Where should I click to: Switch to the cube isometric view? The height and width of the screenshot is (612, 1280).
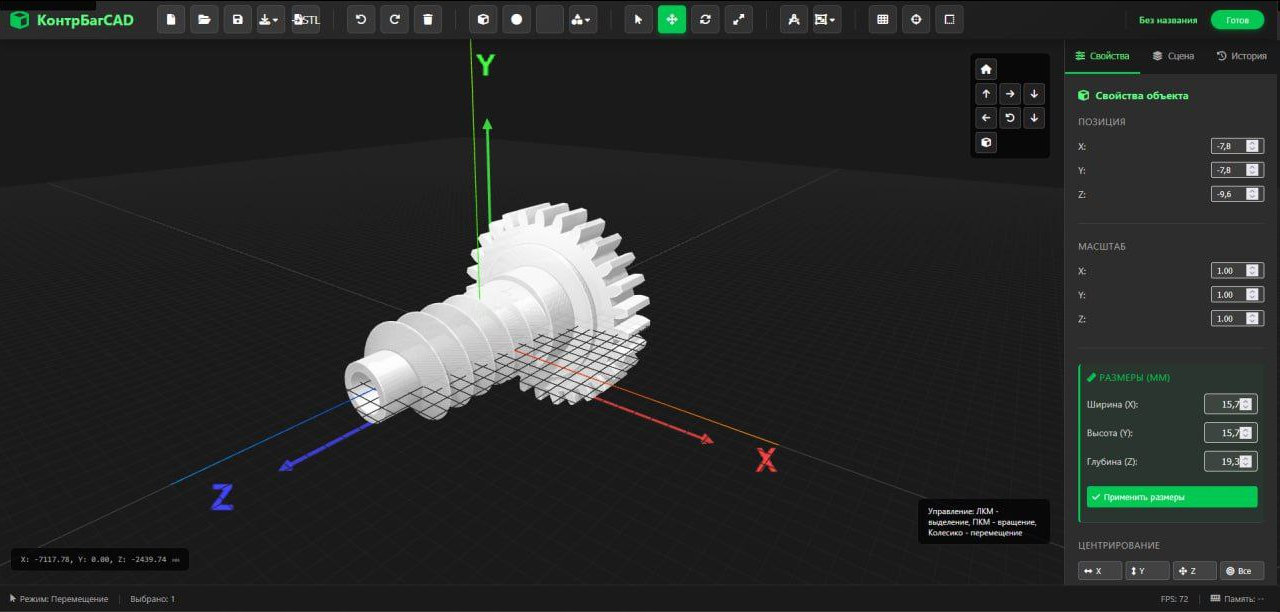click(x=986, y=143)
